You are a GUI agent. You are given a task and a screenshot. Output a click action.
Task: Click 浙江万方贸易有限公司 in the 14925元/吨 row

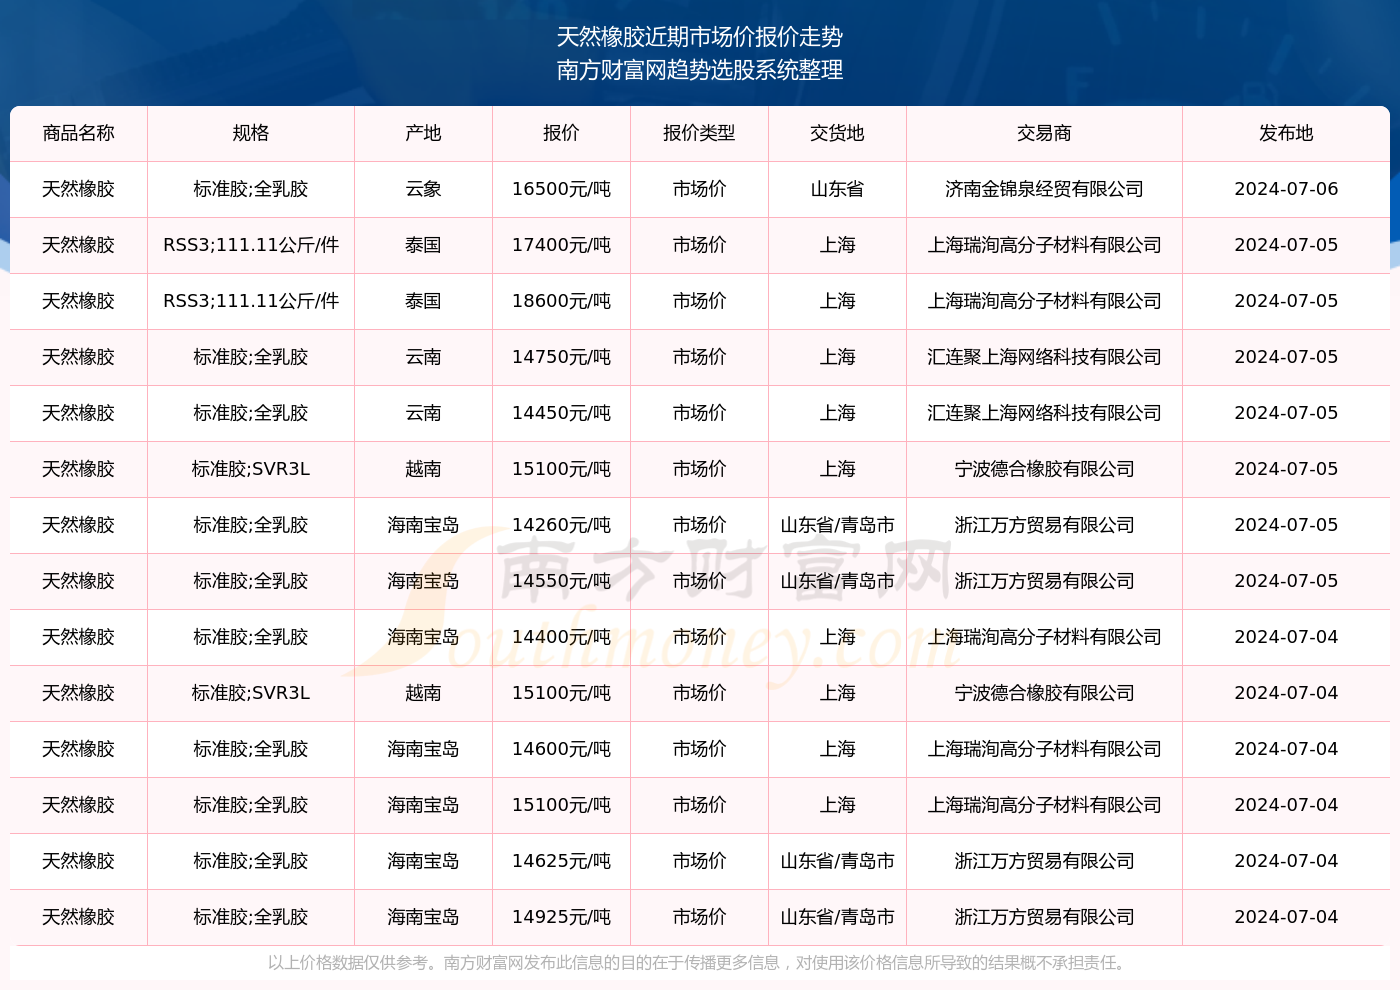click(1044, 917)
